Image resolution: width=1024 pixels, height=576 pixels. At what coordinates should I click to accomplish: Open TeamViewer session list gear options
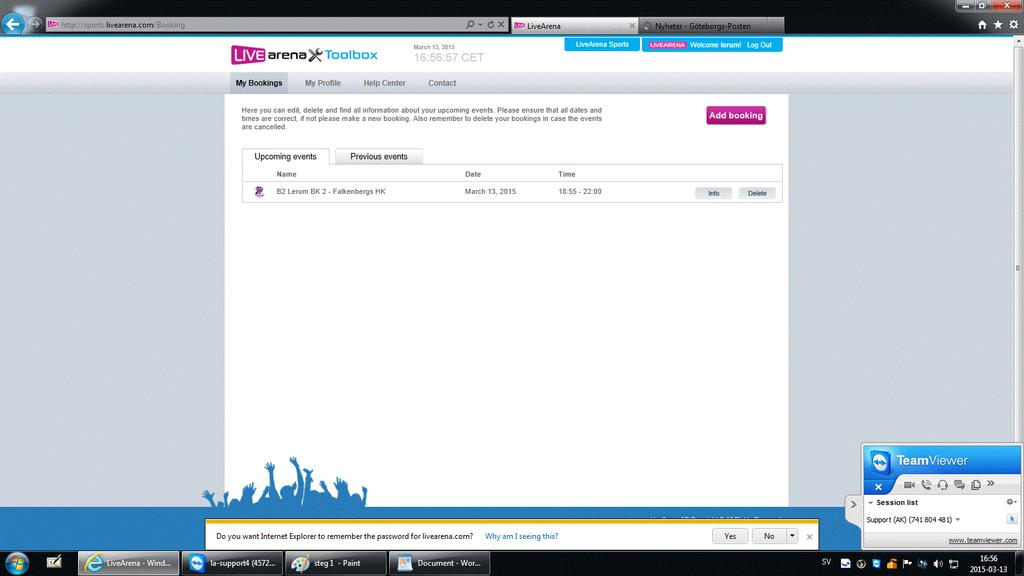point(1011,502)
